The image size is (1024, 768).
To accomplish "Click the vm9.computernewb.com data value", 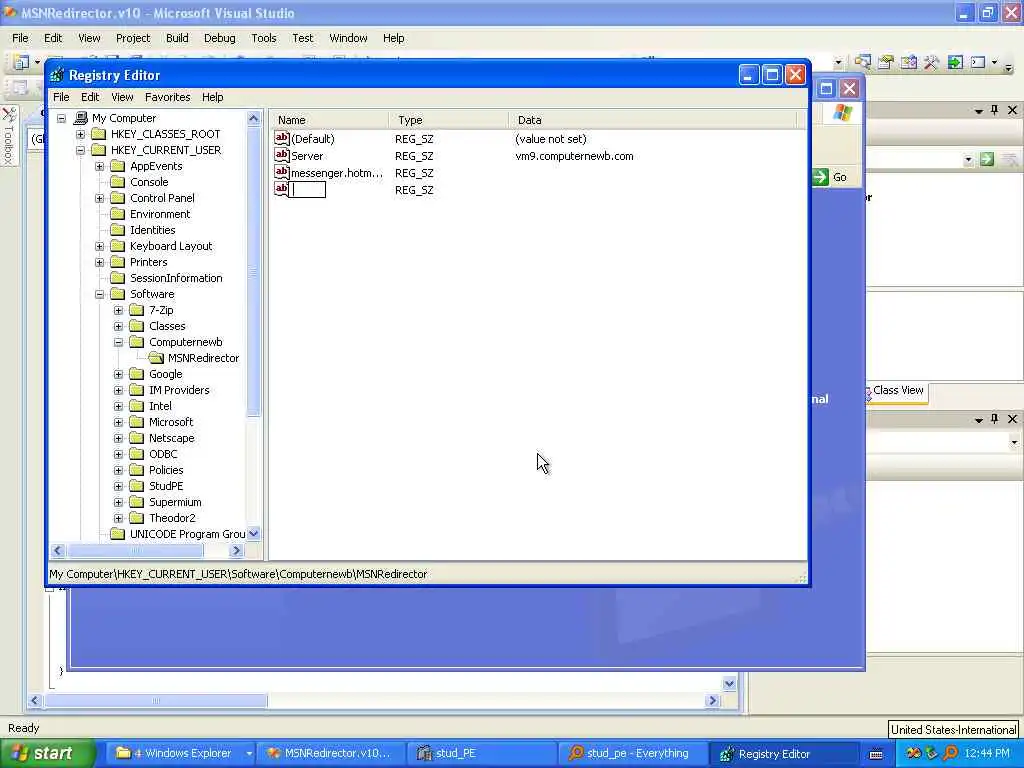I will point(574,156).
